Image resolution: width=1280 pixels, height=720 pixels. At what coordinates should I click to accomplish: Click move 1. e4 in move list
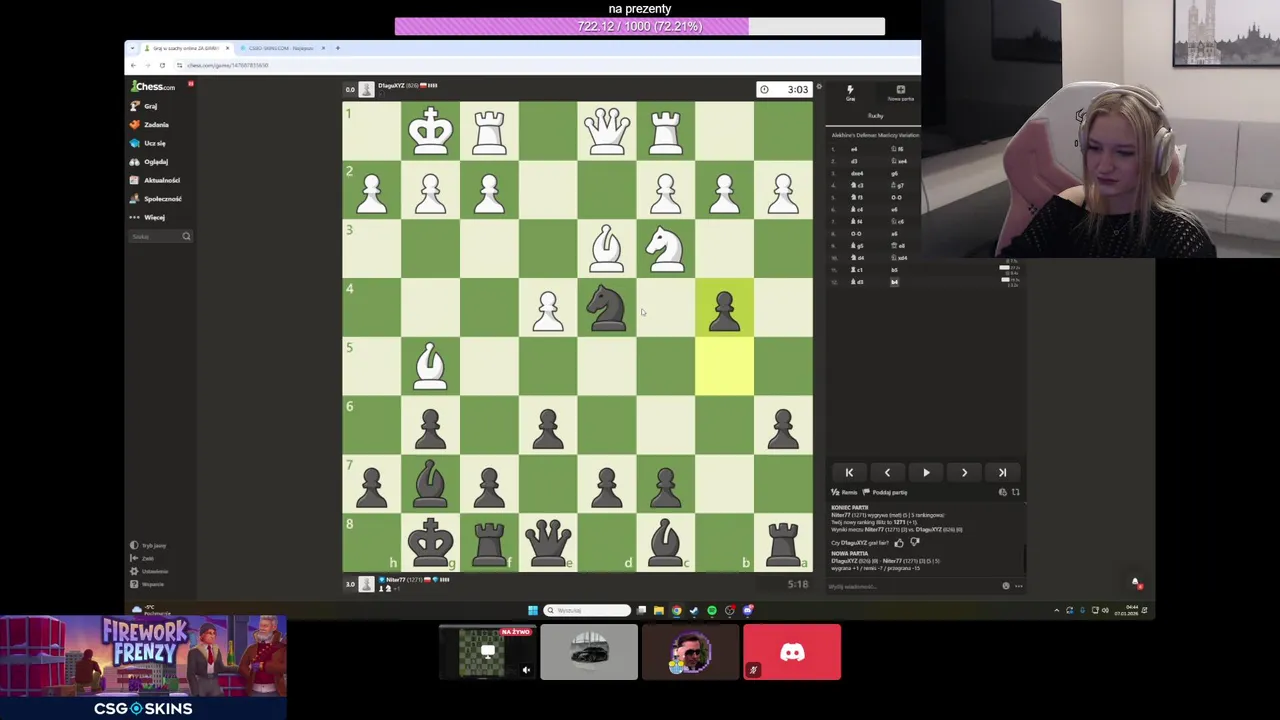point(854,149)
